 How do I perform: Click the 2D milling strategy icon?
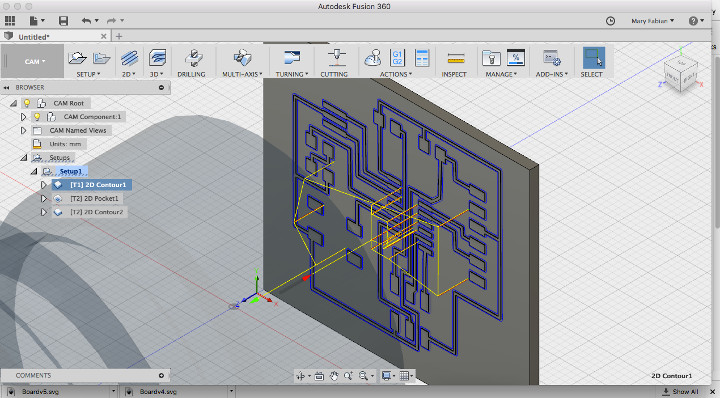click(129, 58)
